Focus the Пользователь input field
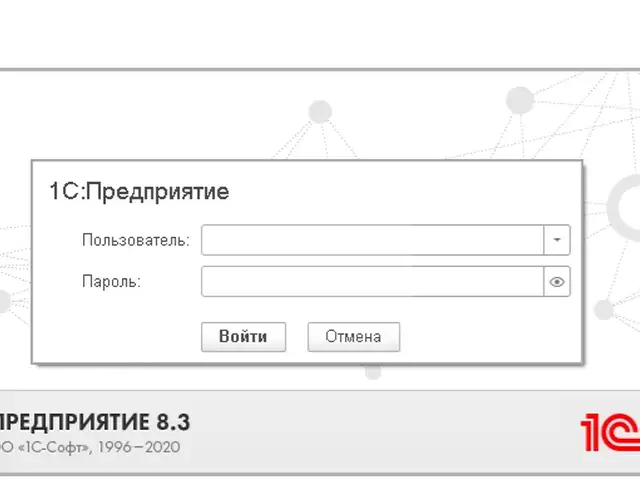 (373, 240)
